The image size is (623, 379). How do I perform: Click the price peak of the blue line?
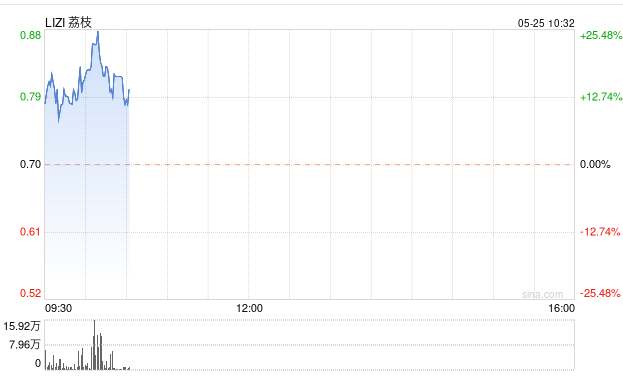tap(98, 33)
